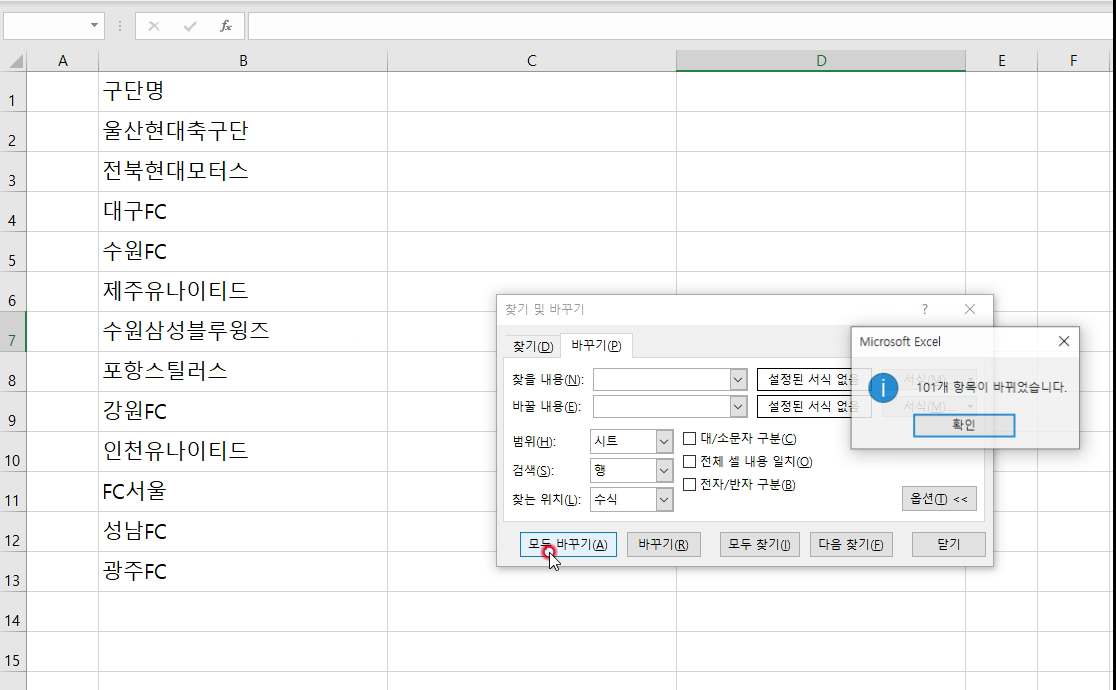The height and width of the screenshot is (690, 1116).
Task: Select cell containing 수원삼성블루윙즈
Action: click(243, 332)
